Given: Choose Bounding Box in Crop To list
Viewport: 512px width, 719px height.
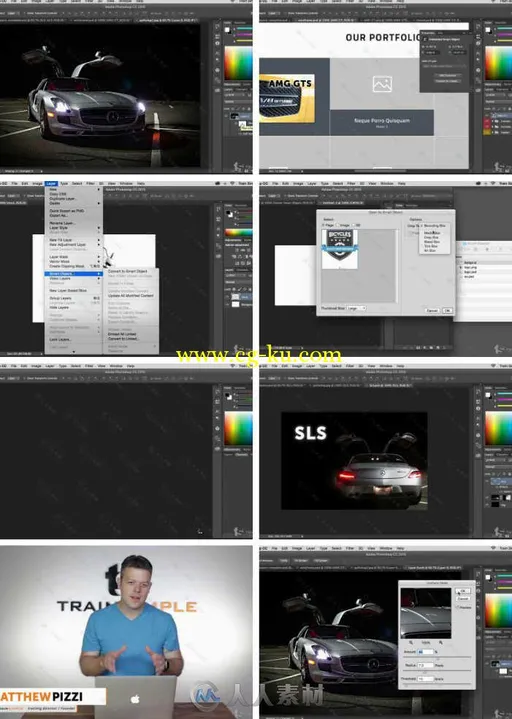Looking at the screenshot, I should [x=435, y=226].
